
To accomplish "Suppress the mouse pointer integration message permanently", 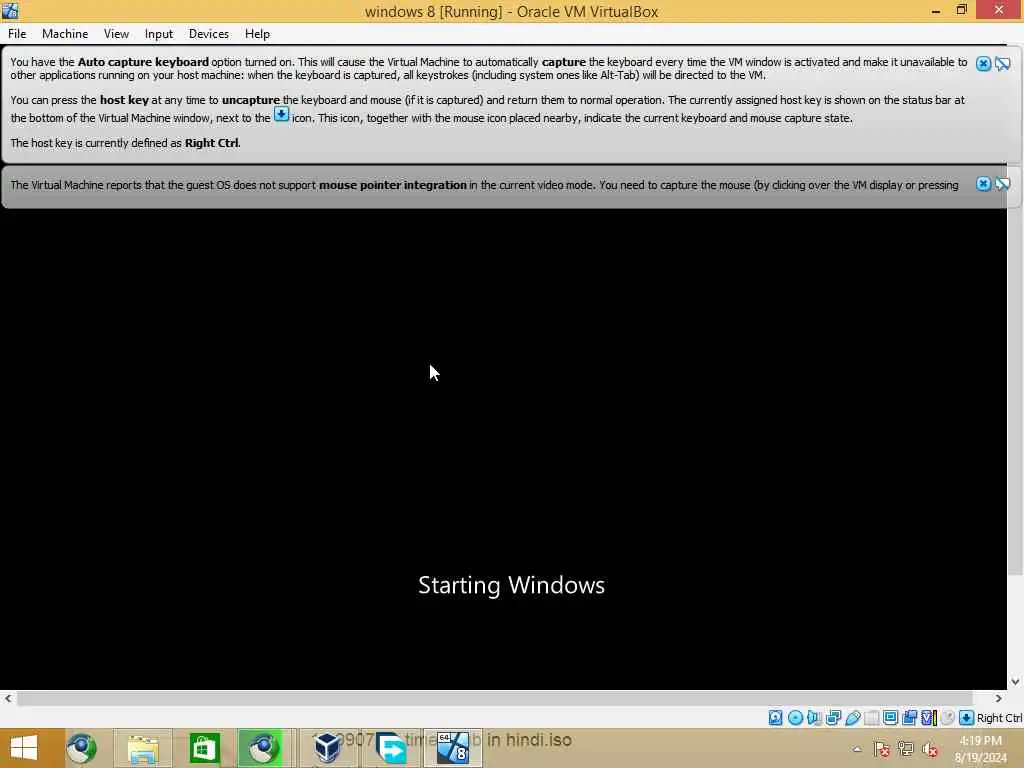I will (1002, 184).
